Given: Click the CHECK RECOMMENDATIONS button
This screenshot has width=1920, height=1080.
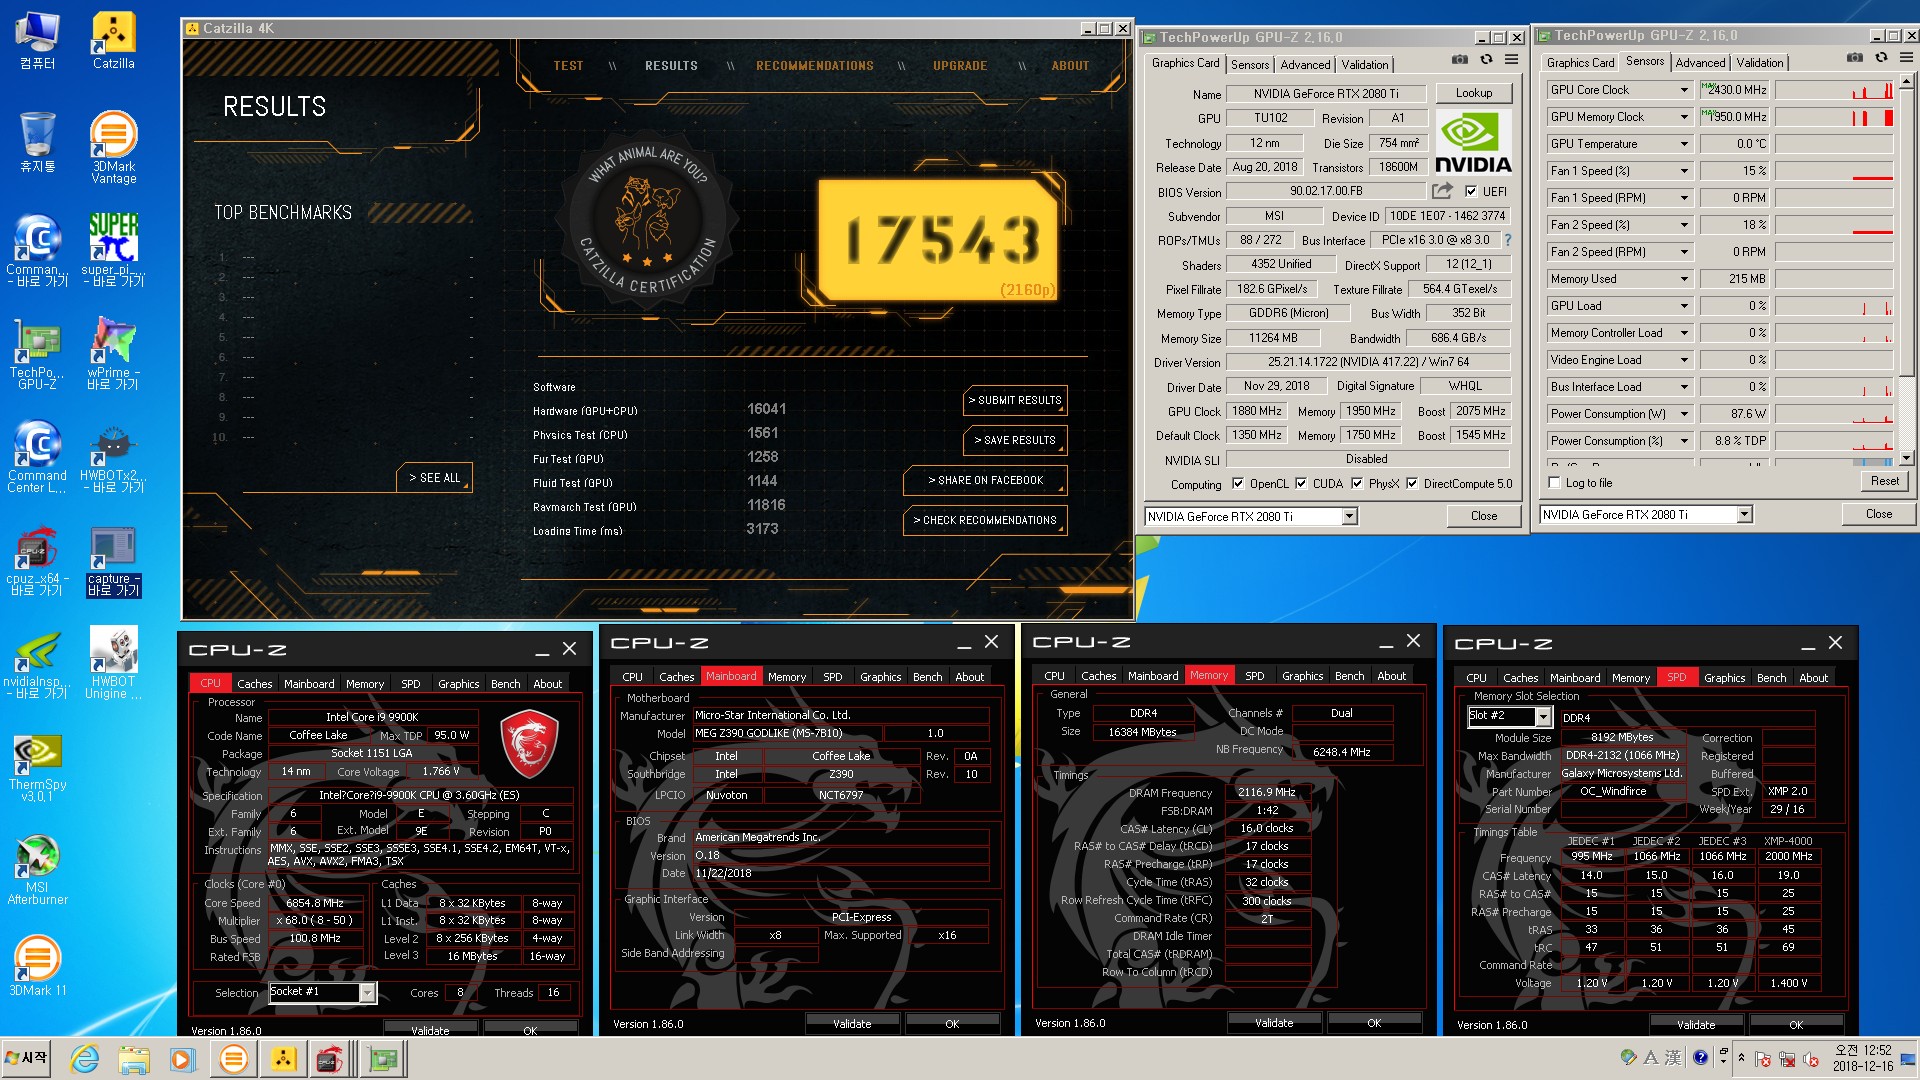Looking at the screenshot, I should (x=985, y=520).
